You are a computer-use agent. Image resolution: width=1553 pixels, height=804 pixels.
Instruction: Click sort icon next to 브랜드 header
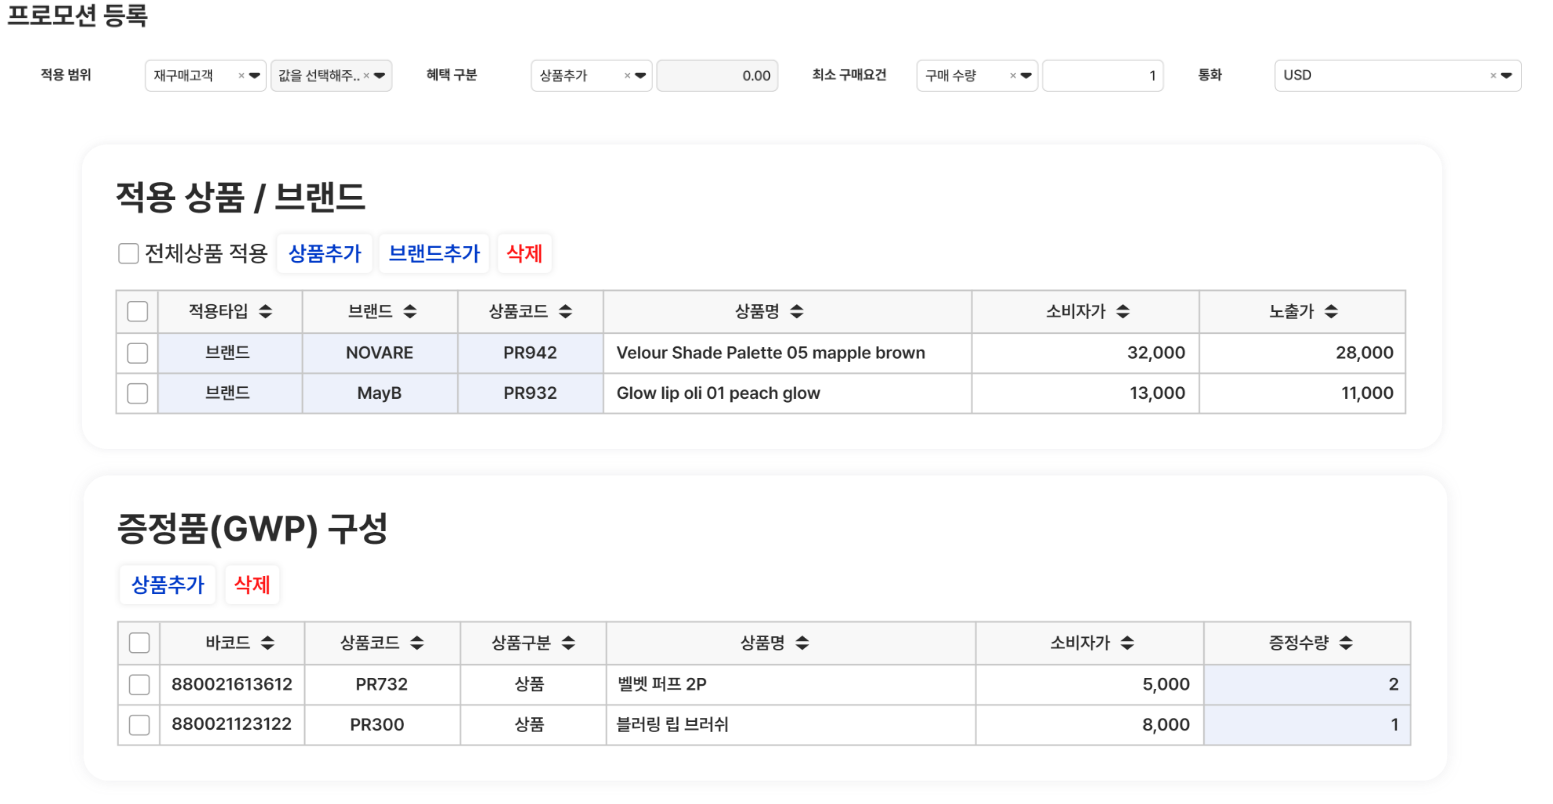(409, 312)
